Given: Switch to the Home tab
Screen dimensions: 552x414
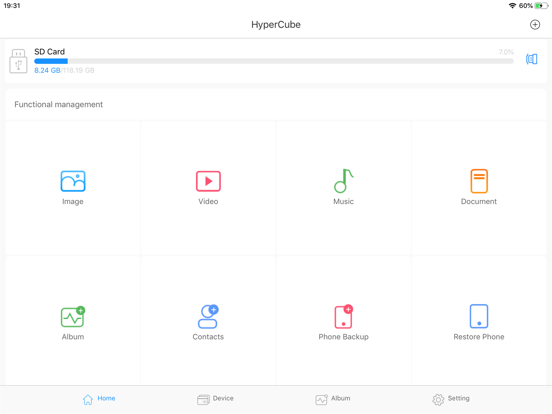Looking at the screenshot, I should (99, 399).
